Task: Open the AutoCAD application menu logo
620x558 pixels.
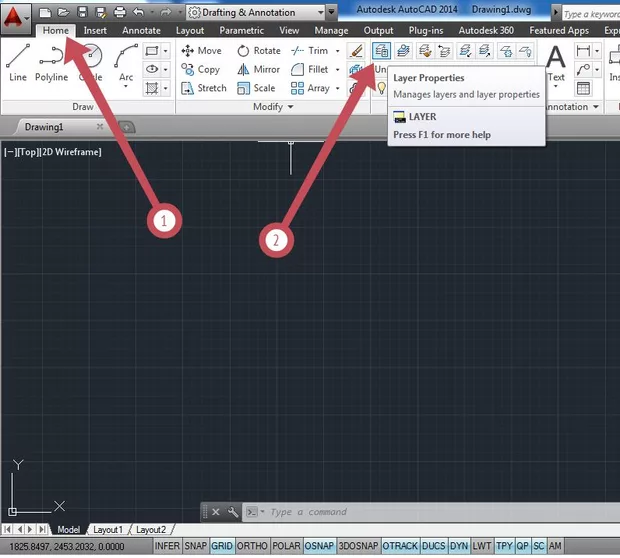Action: tap(16, 16)
